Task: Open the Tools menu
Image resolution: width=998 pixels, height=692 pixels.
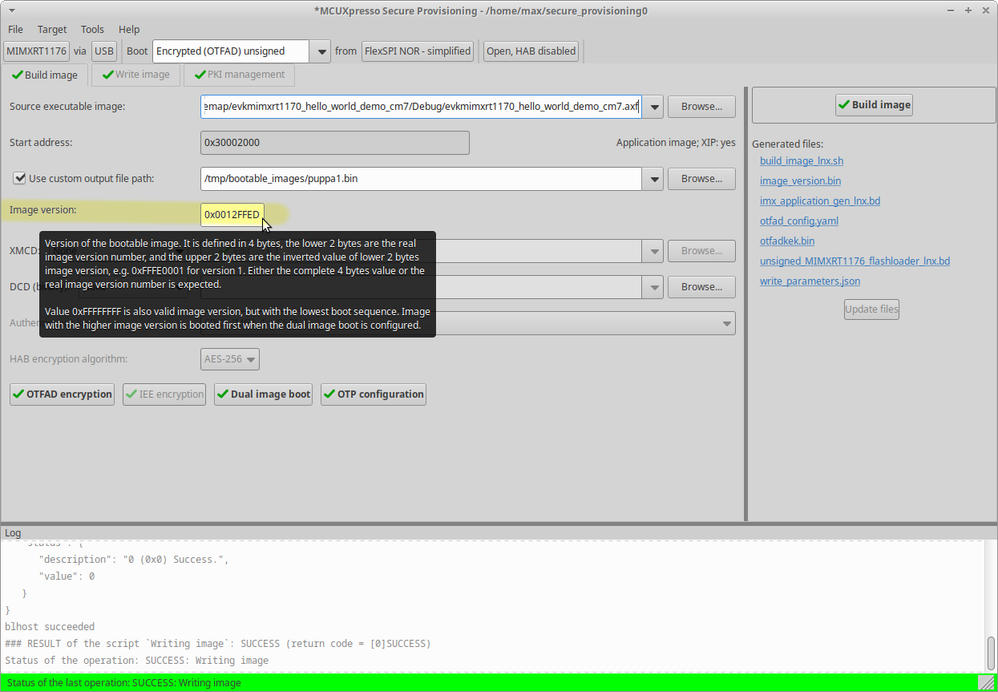Action: [92, 29]
